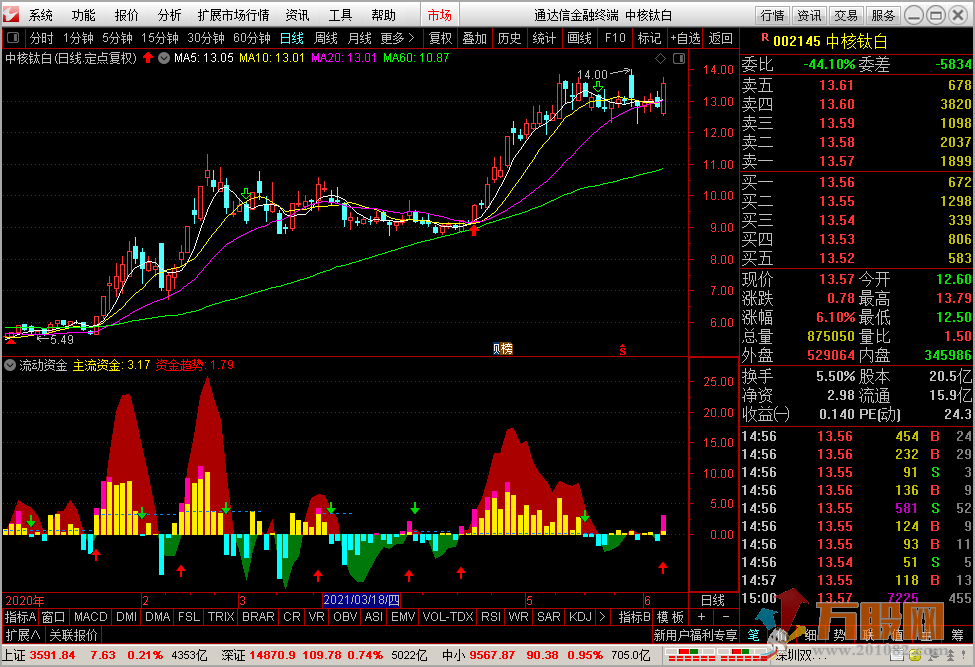Switch indicator to RSI
This screenshot has height=667, width=975.
pyautogui.click(x=491, y=617)
